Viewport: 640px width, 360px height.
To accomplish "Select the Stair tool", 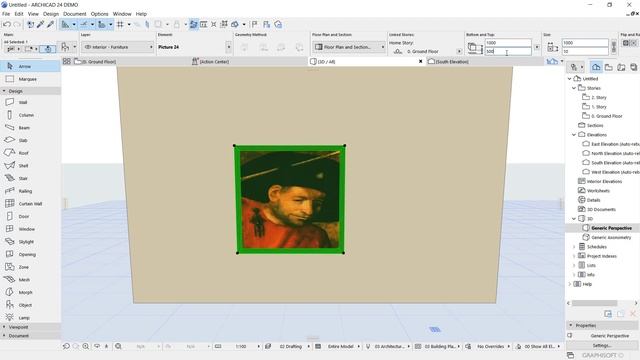I will [30, 178].
